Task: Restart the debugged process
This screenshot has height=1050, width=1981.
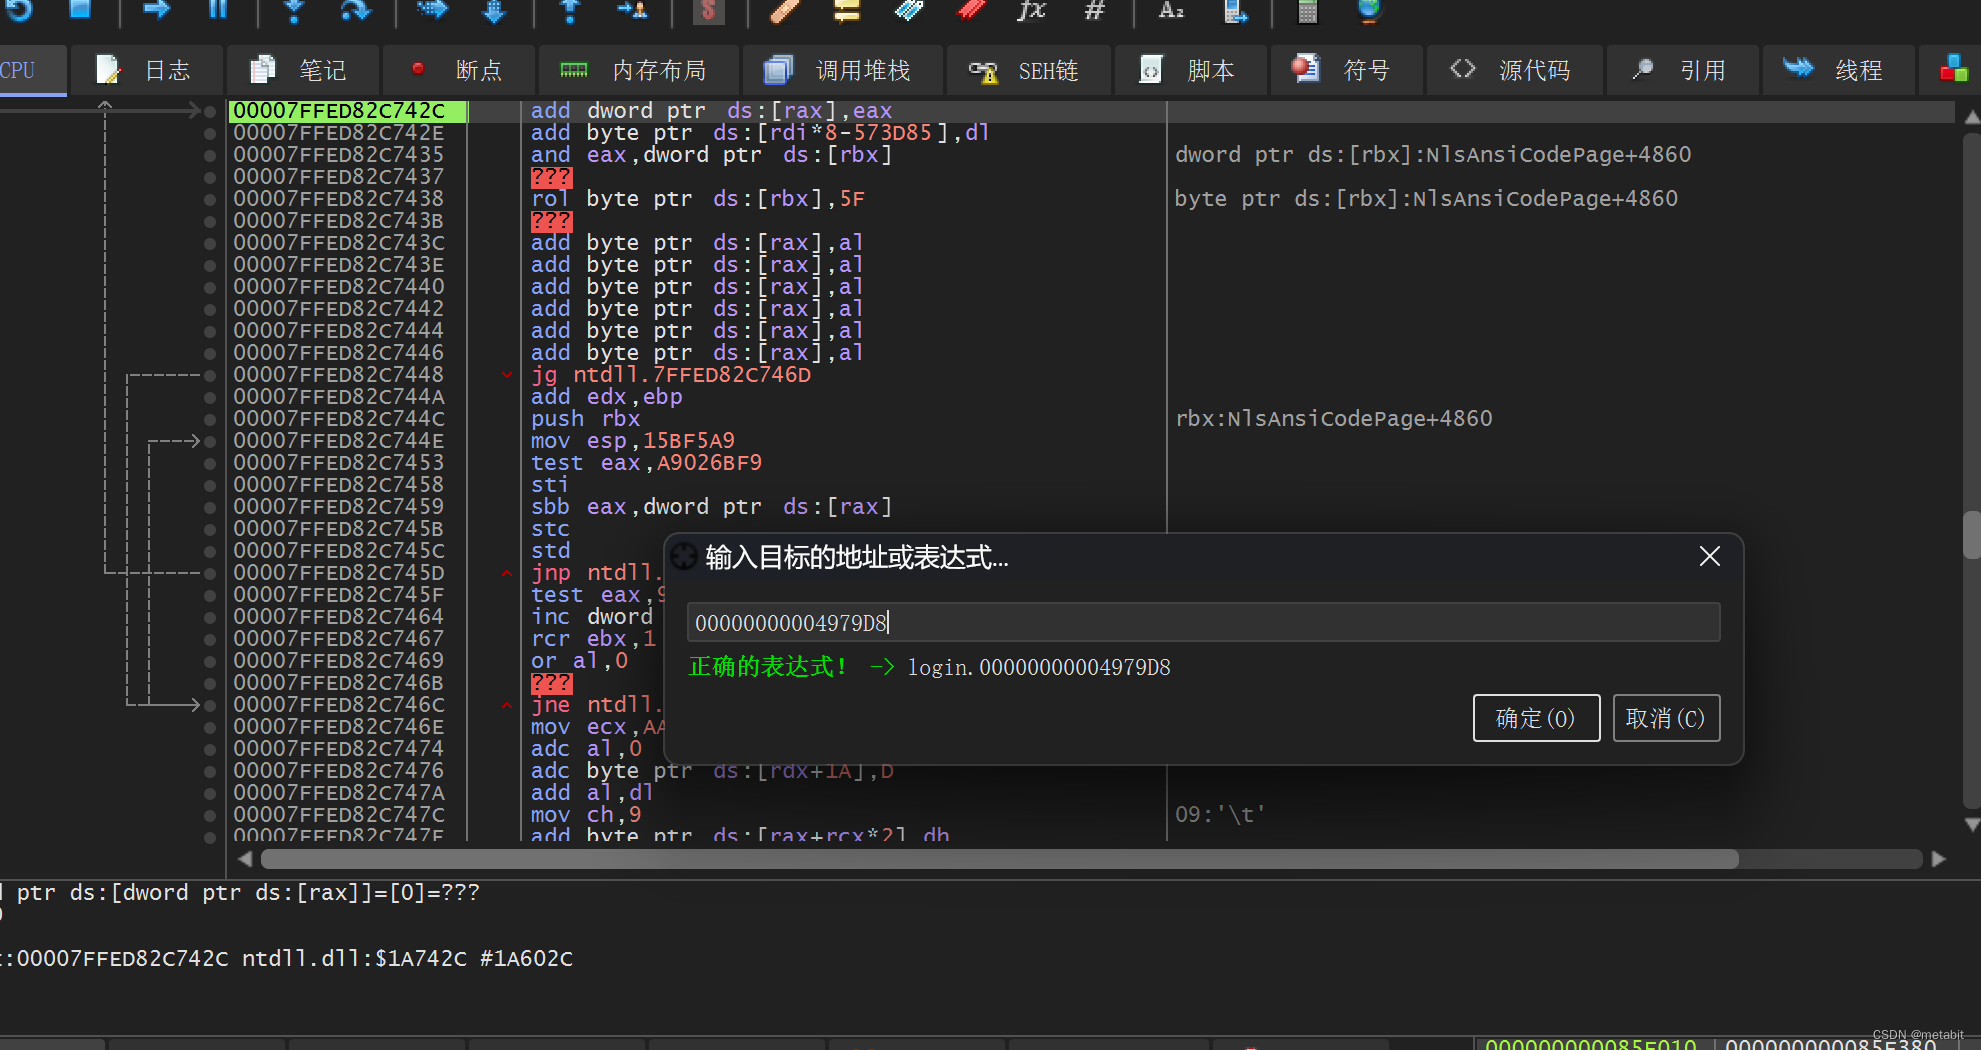Action: tap(19, 14)
